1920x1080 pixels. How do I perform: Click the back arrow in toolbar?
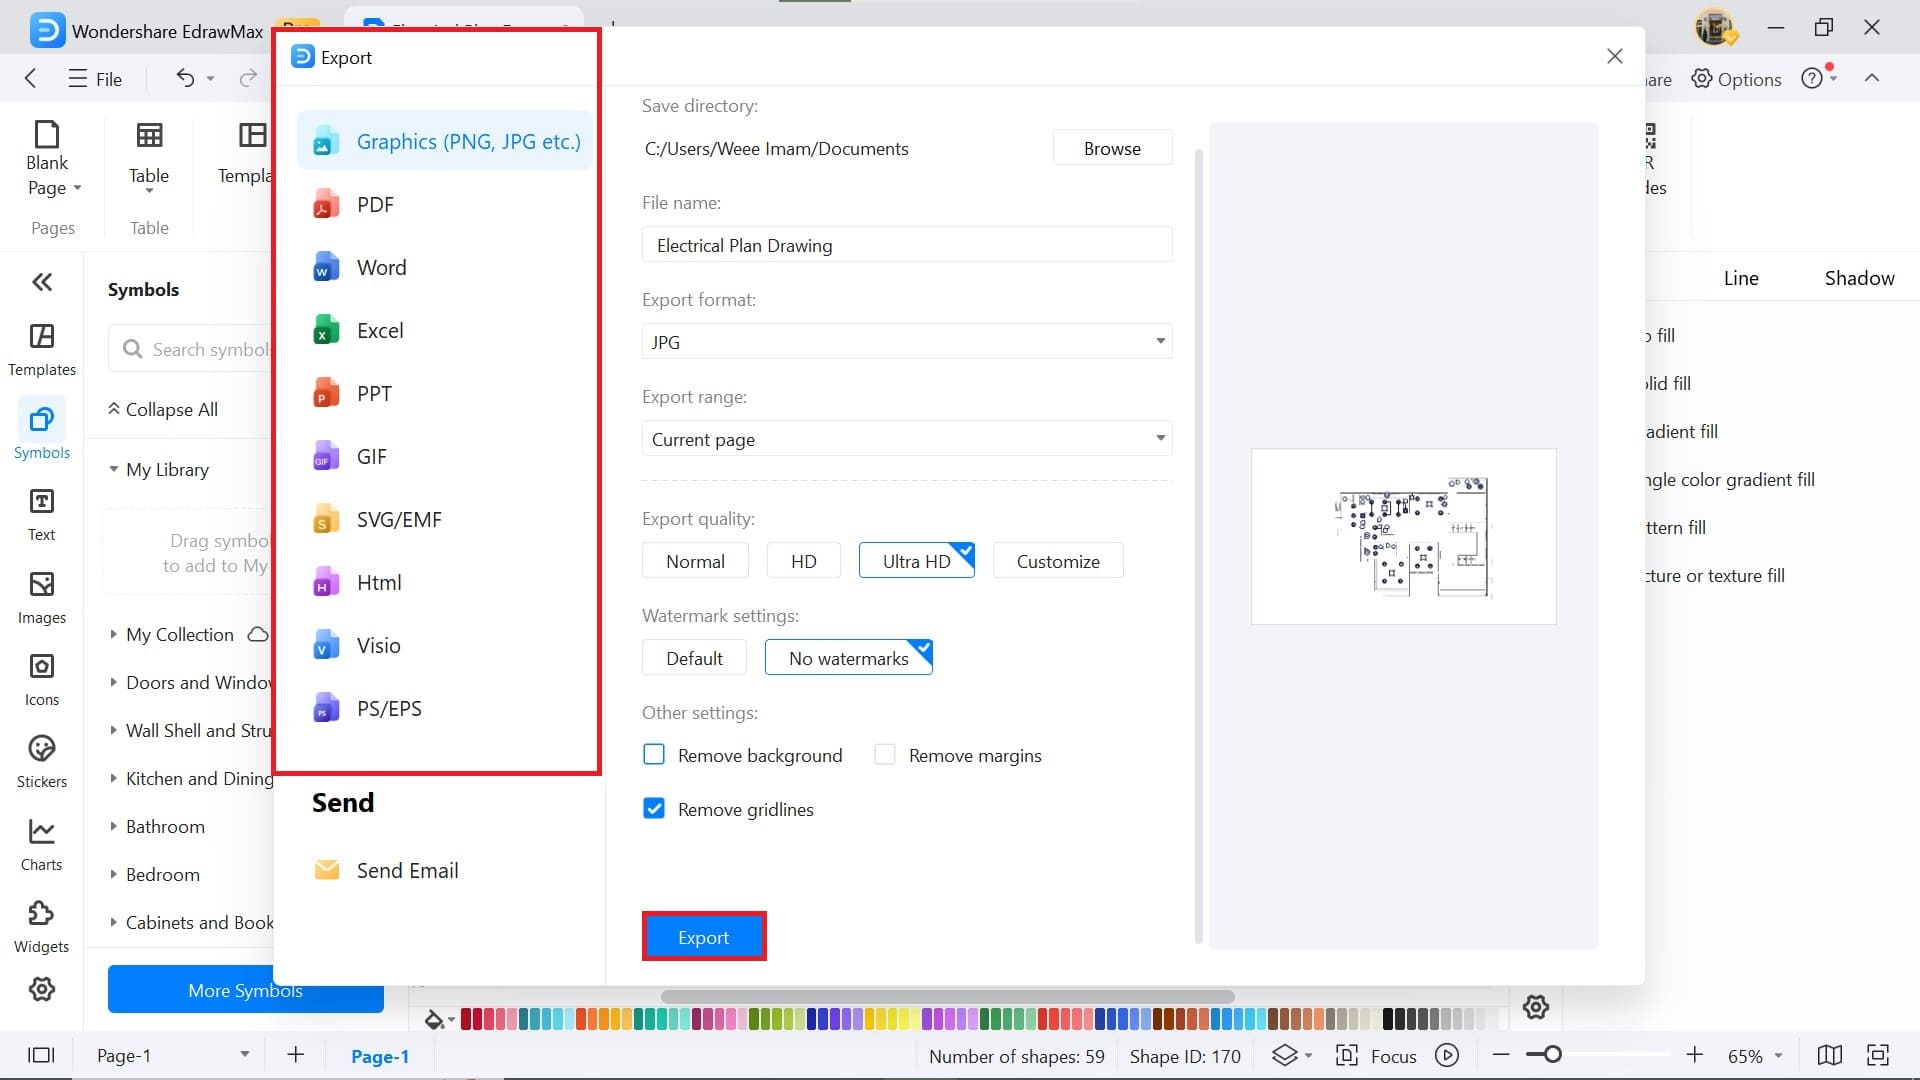click(x=30, y=78)
